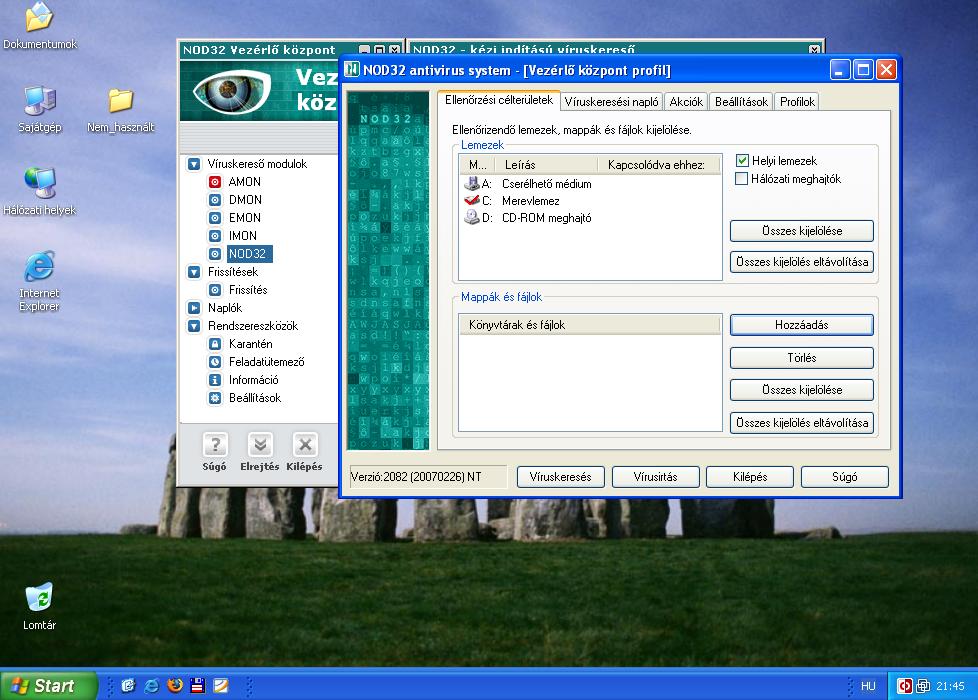Image resolution: width=978 pixels, height=700 pixels.
Task: Click the red NOD32 tray icon
Action: click(x=904, y=686)
